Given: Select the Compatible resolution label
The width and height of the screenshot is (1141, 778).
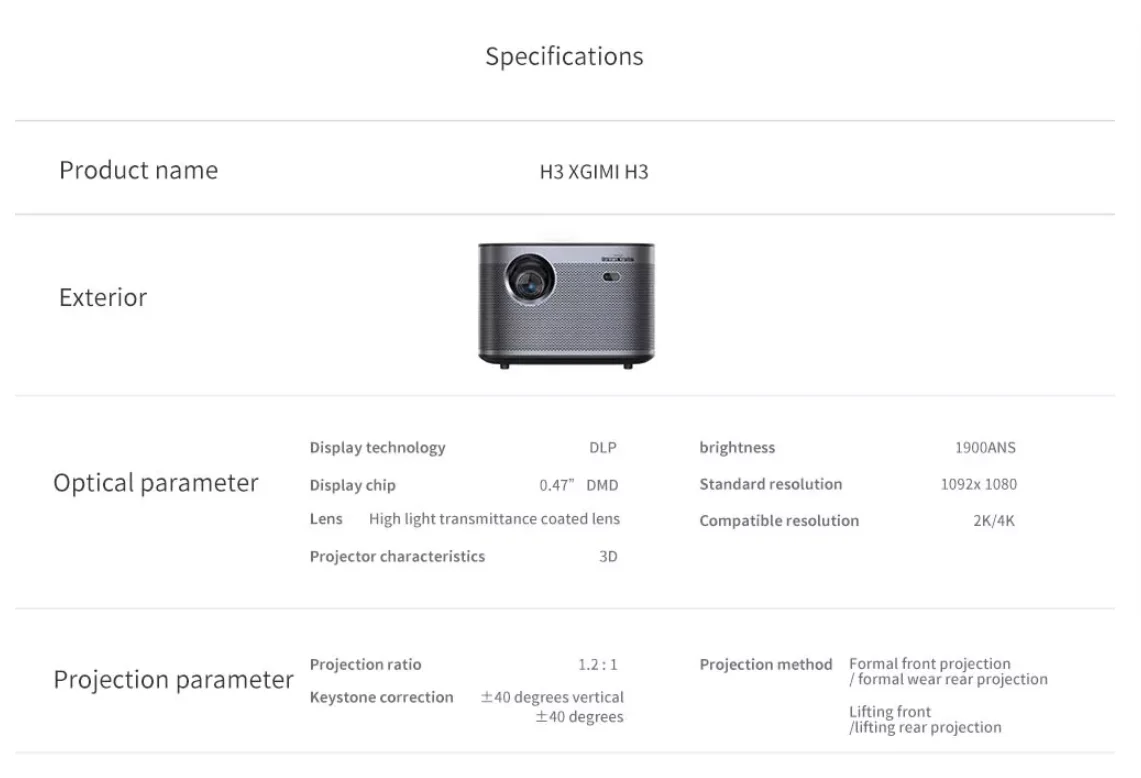Looking at the screenshot, I should 779,521.
